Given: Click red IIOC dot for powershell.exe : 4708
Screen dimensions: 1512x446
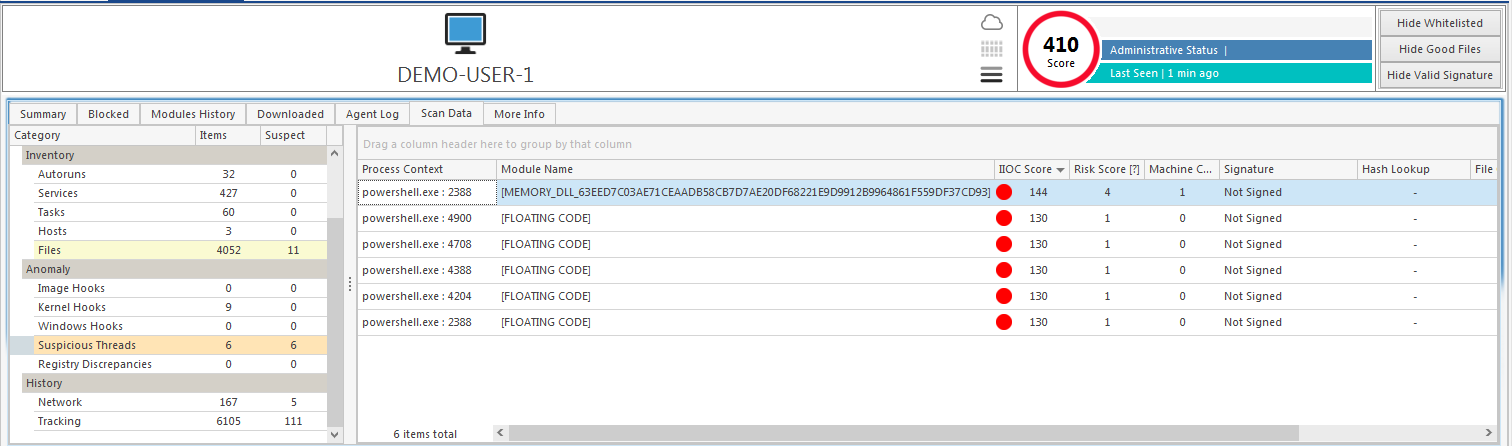Looking at the screenshot, I should pos(1004,244).
